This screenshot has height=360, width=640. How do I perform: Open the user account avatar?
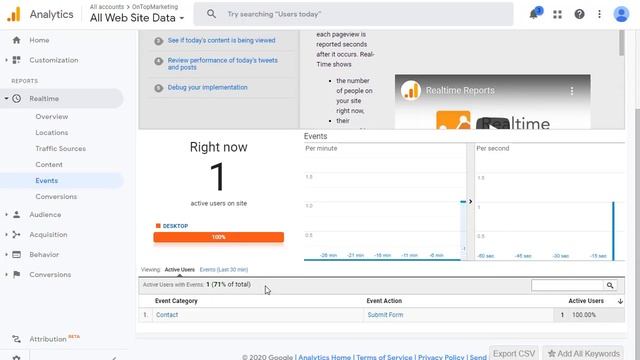pos(621,14)
